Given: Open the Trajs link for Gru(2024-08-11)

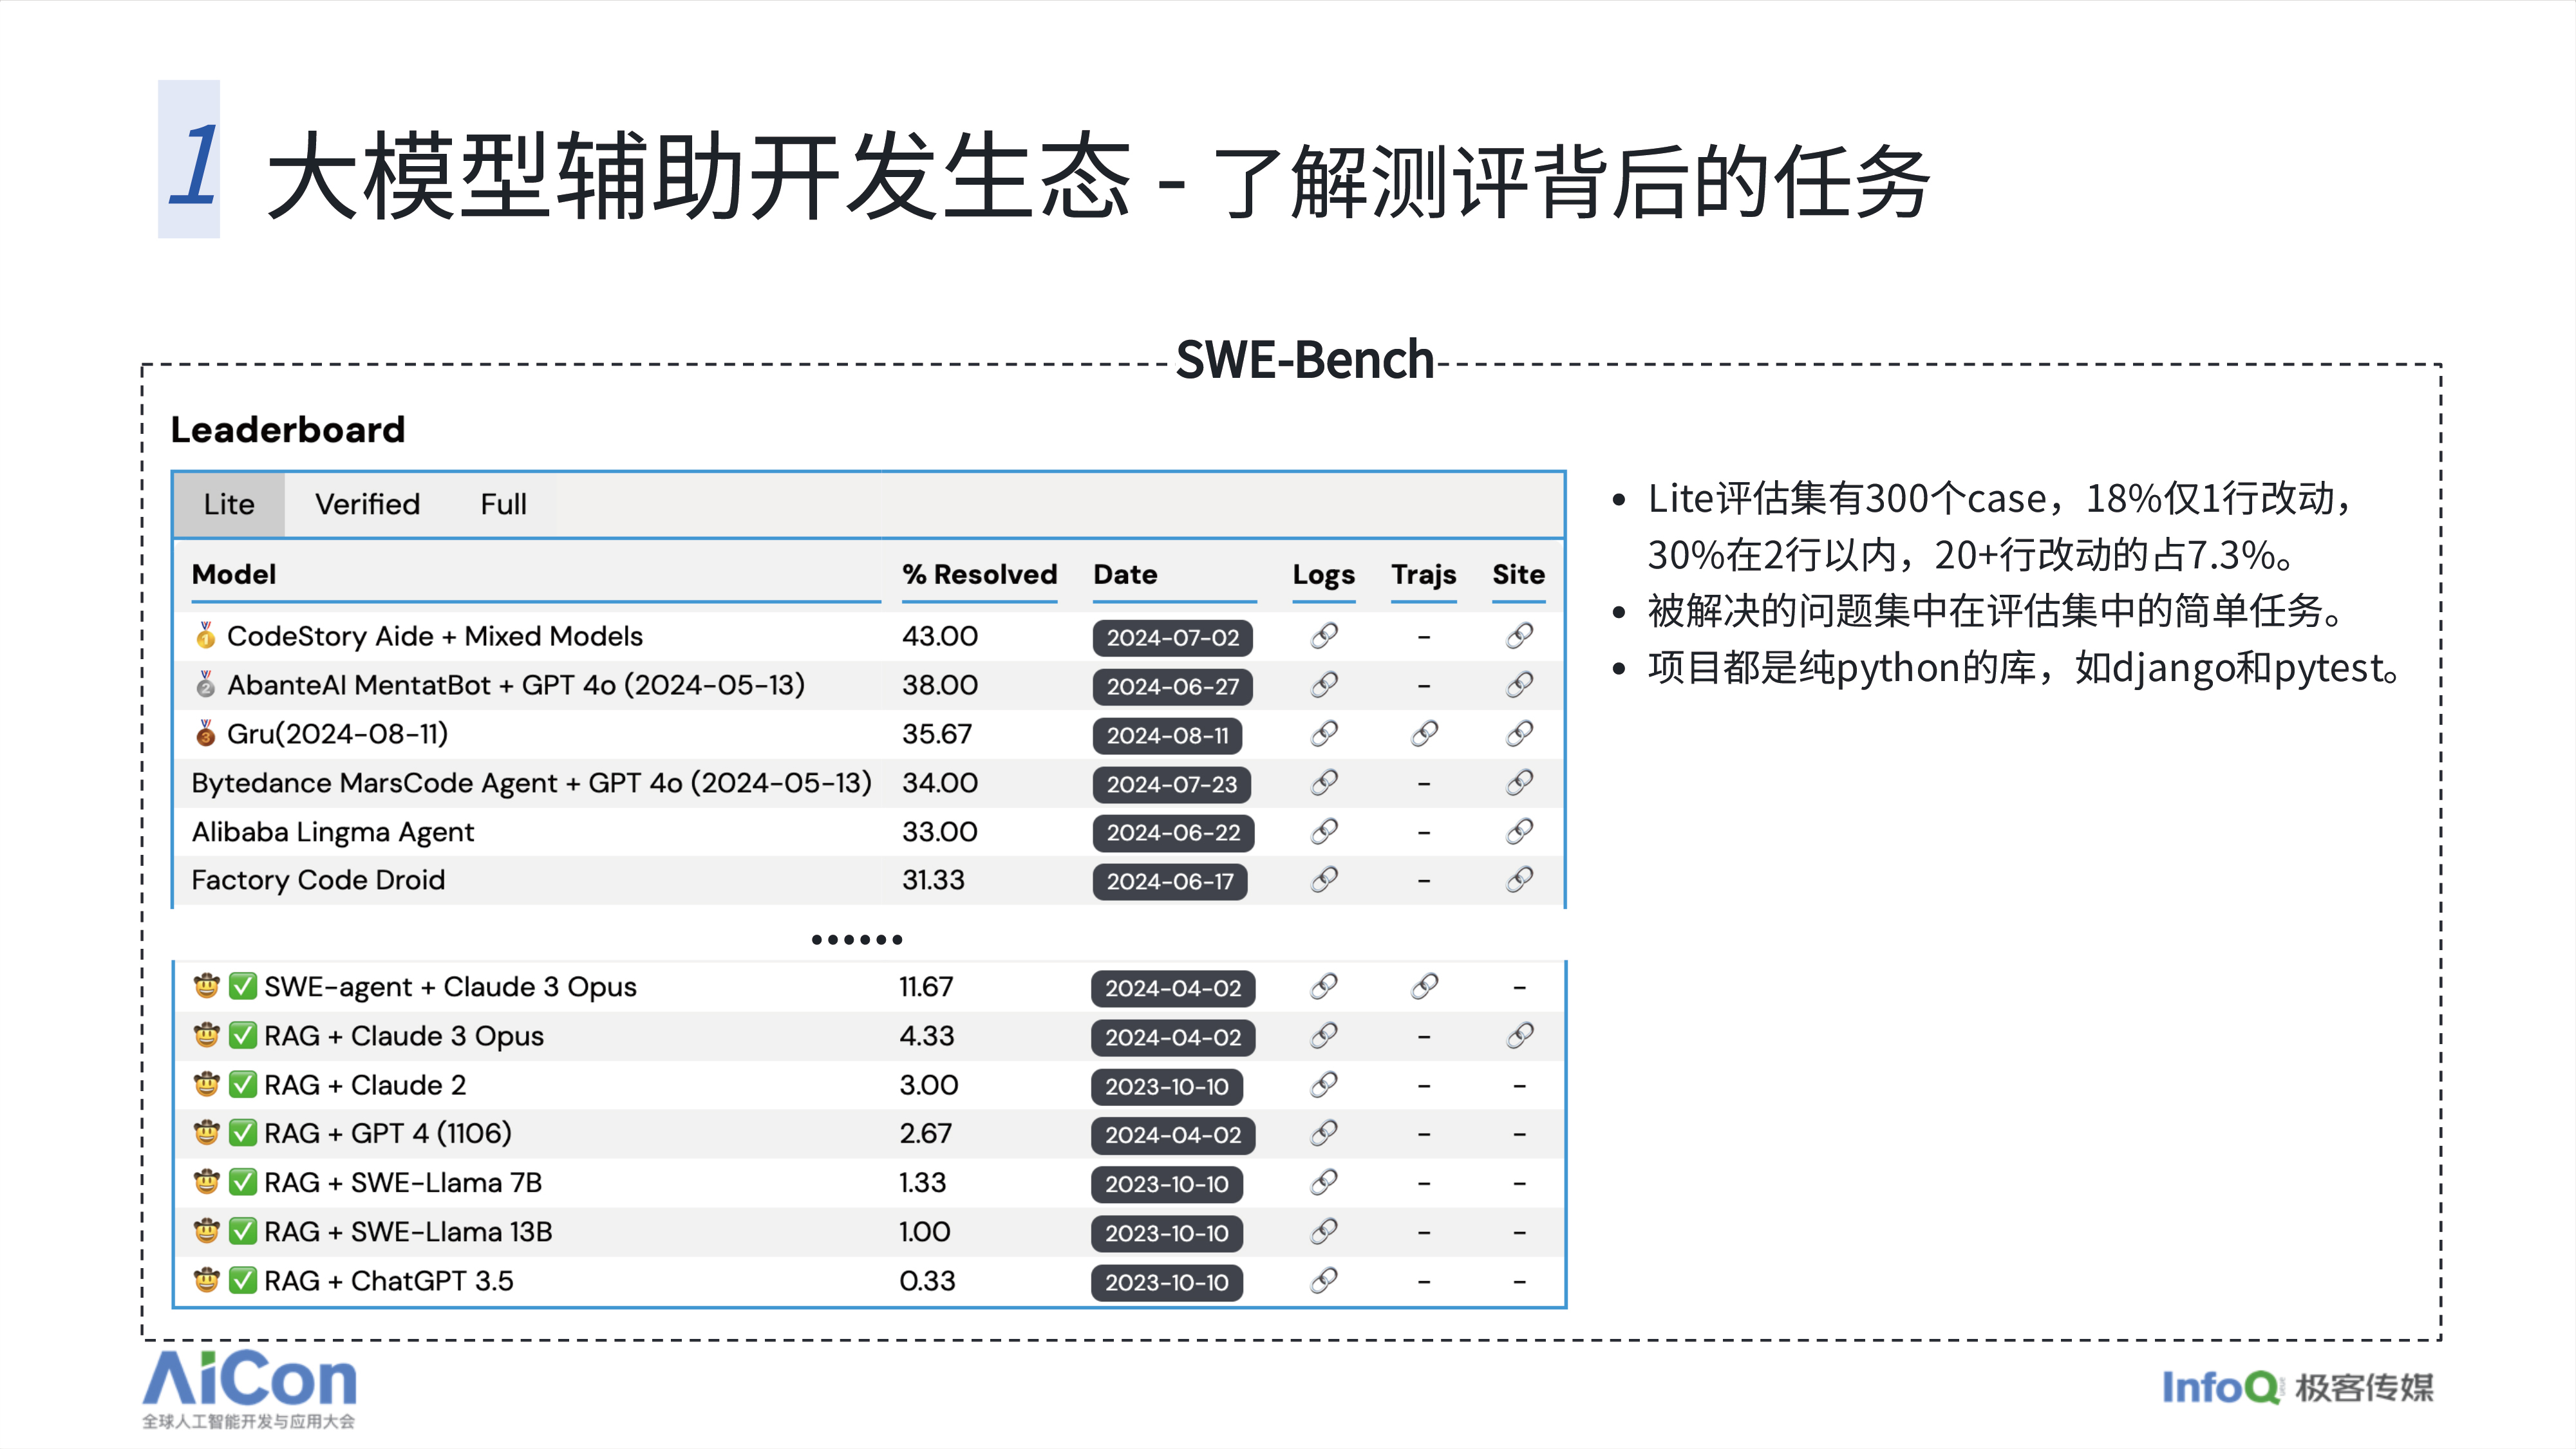Looking at the screenshot, I should click(x=1424, y=734).
